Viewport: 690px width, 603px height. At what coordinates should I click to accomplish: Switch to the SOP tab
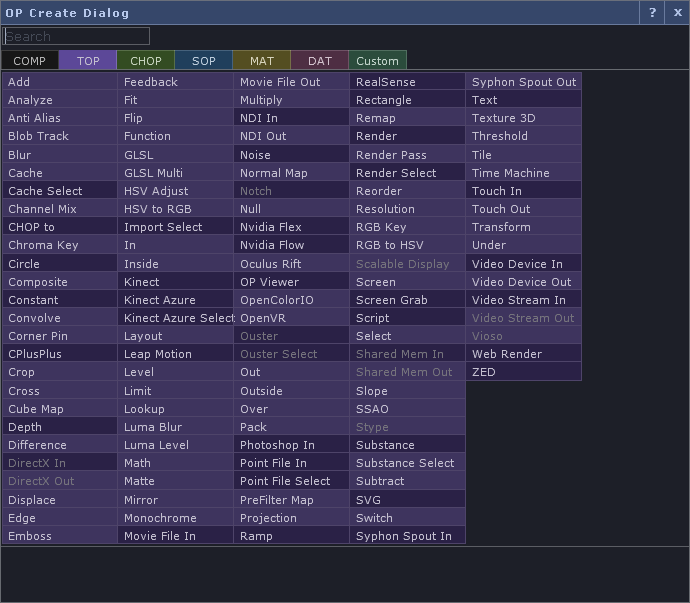(204, 61)
